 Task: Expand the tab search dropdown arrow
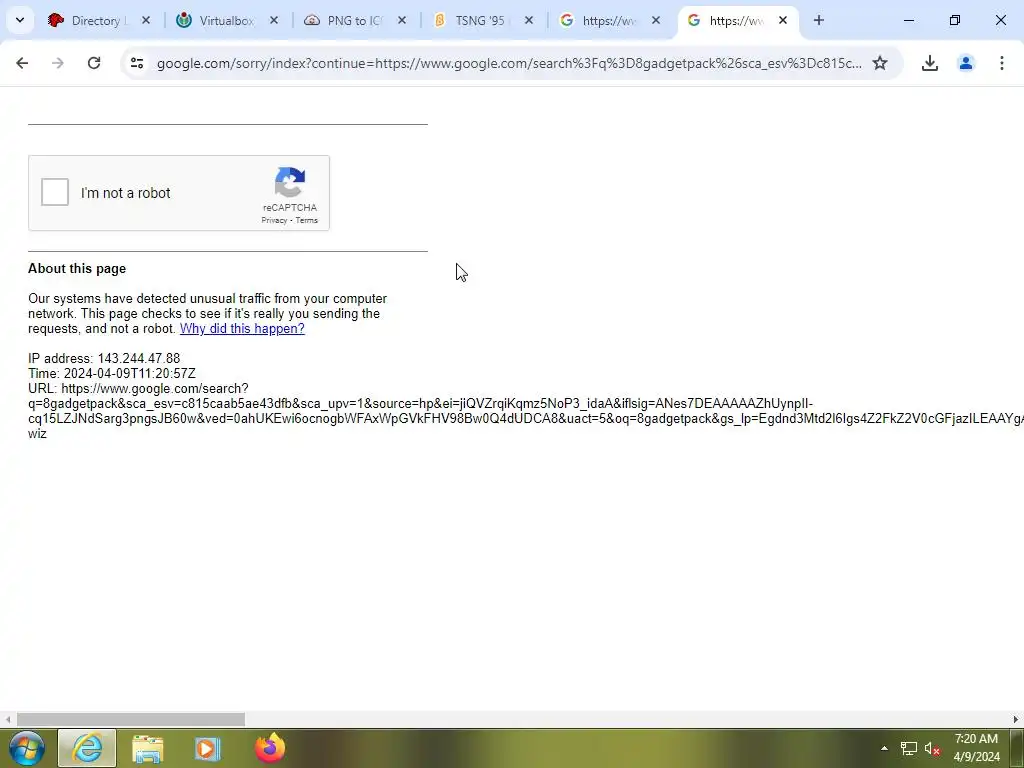(x=20, y=20)
